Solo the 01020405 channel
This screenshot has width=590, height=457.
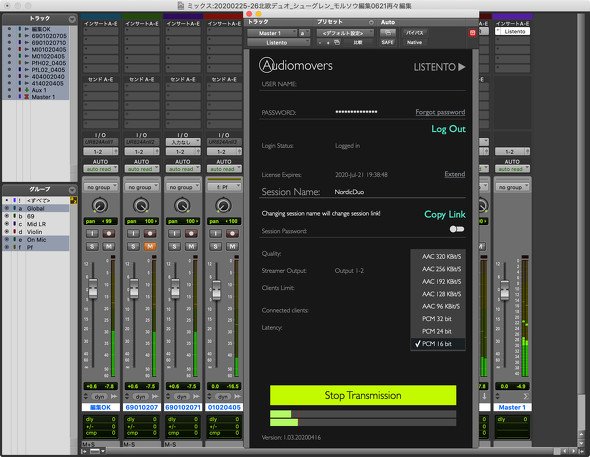pos(216,246)
